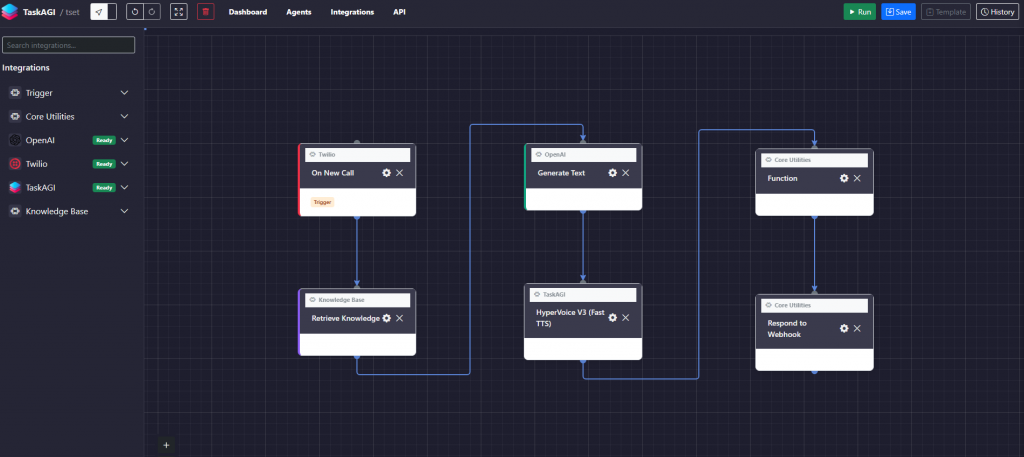Select the On New Call node title
This screenshot has height=457, width=1024.
pyautogui.click(x=332, y=173)
